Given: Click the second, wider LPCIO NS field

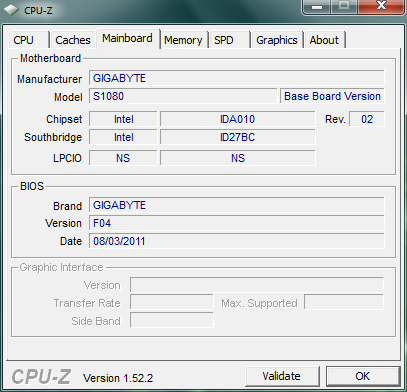Looking at the screenshot, I should [238, 158].
